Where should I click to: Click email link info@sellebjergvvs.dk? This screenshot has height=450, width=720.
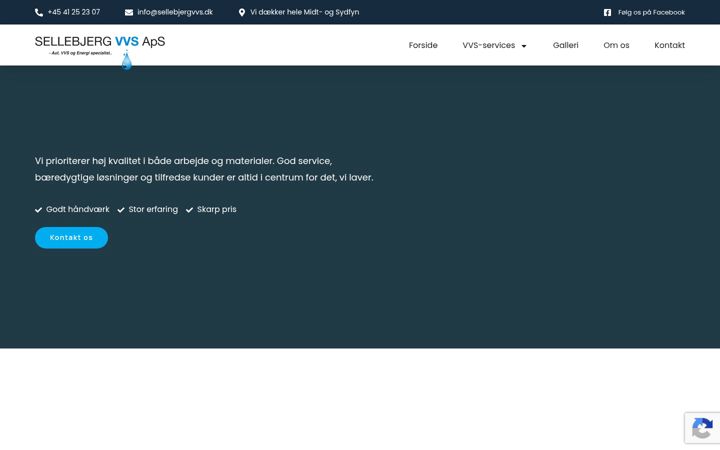[x=175, y=12]
